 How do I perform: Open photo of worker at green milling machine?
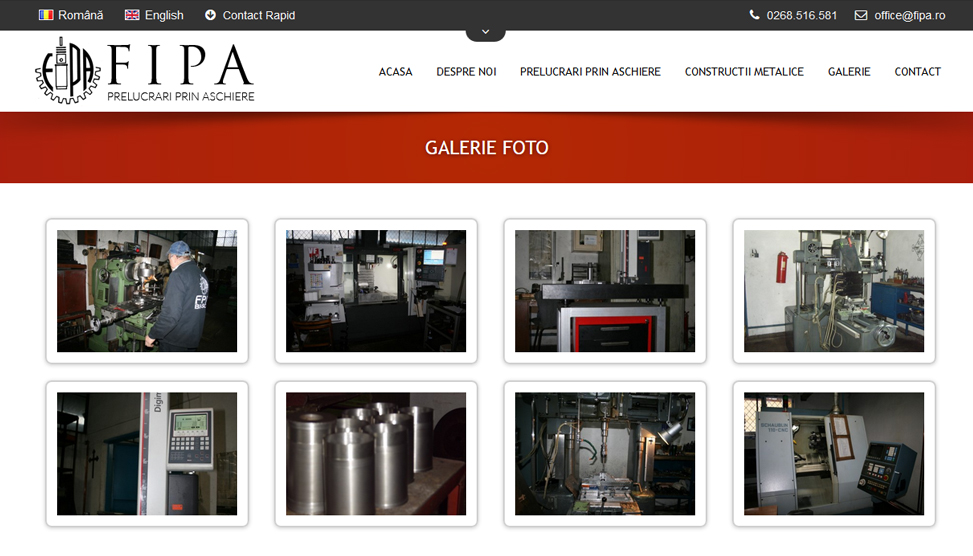tap(147, 291)
